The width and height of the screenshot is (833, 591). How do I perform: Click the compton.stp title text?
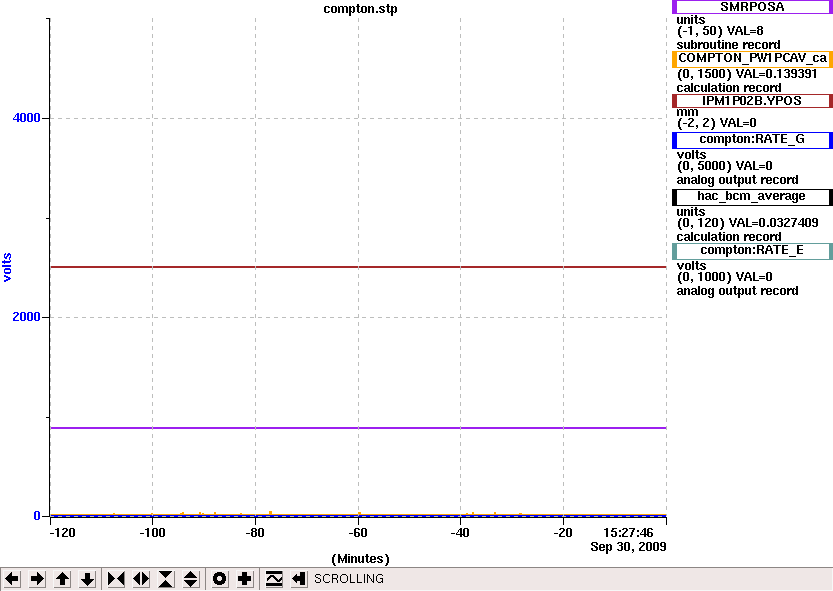360,9
